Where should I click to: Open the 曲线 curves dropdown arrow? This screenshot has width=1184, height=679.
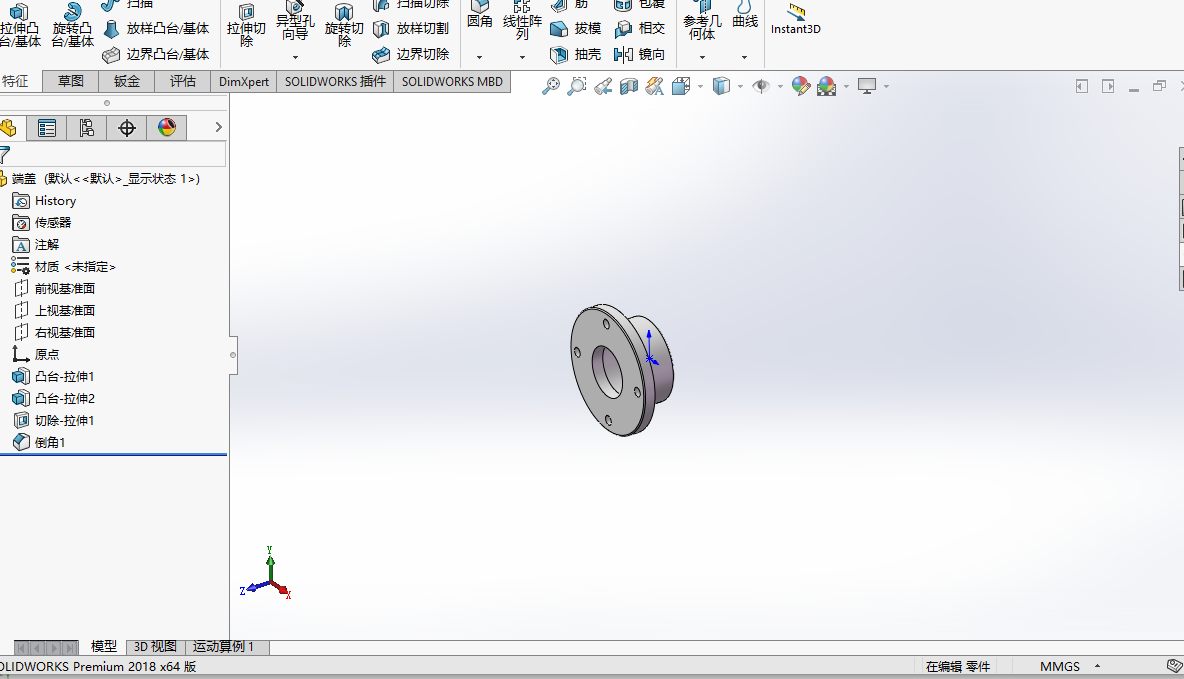tap(745, 57)
